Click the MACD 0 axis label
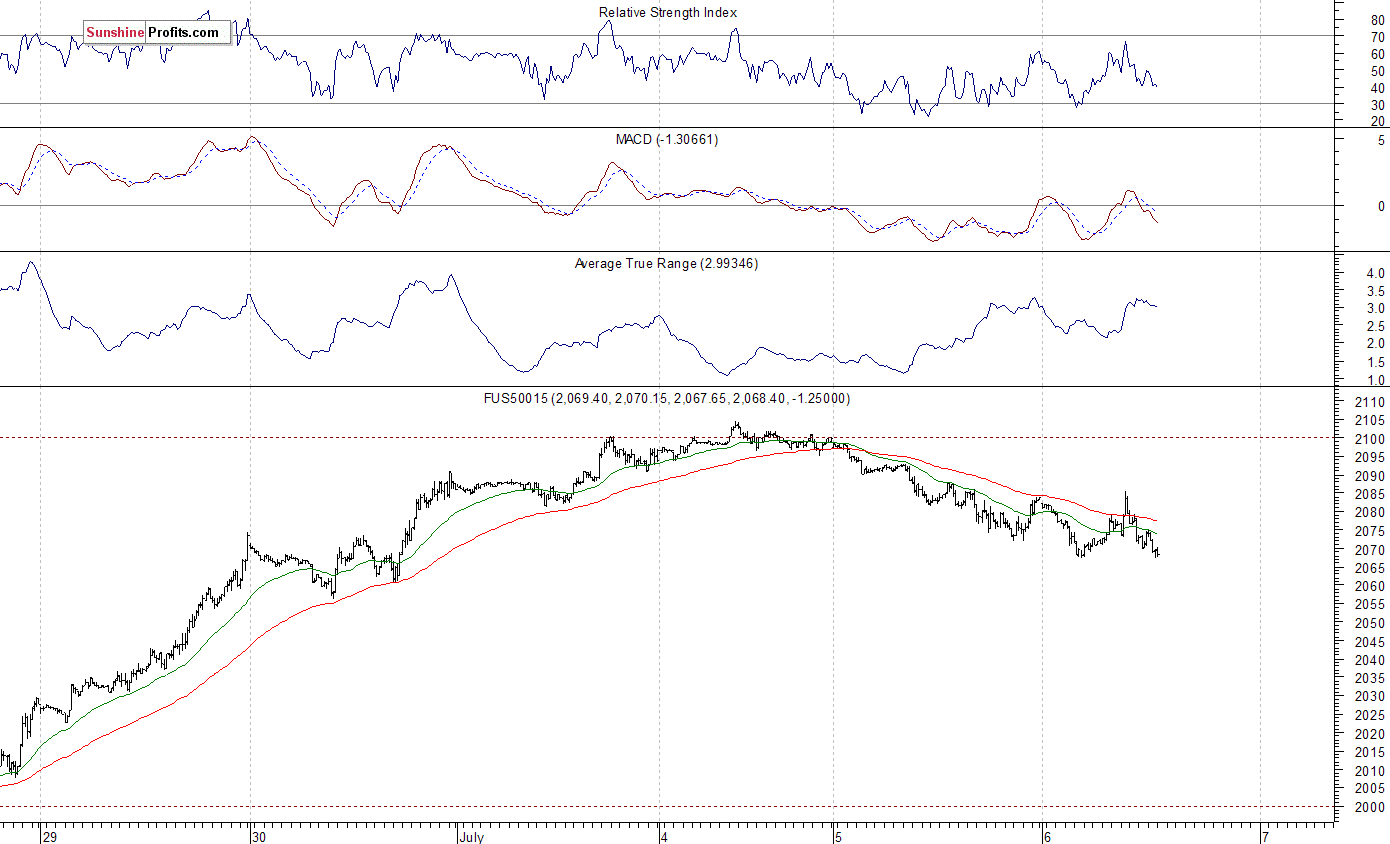This screenshot has width=1390, height=844. [x=1381, y=206]
